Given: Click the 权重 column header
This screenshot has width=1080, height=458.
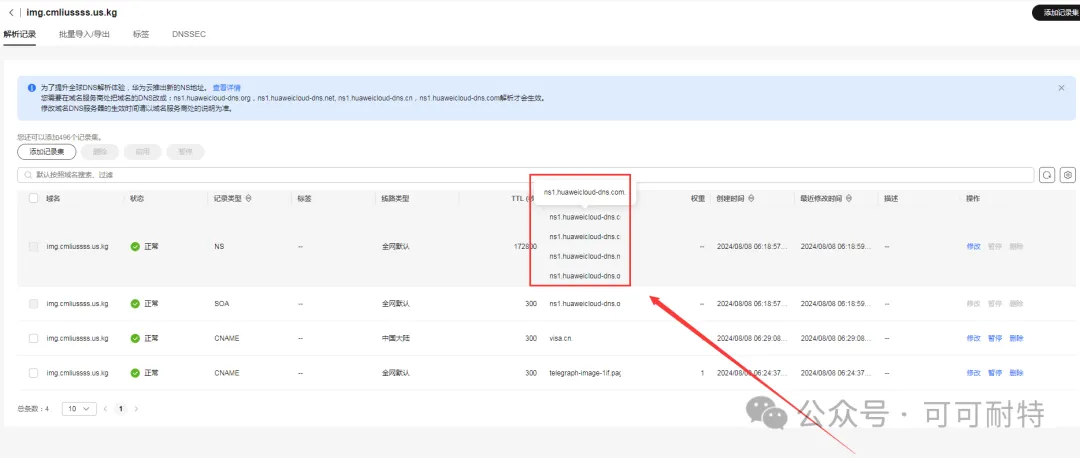Looking at the screenshot, I should [x=698, y=198].
